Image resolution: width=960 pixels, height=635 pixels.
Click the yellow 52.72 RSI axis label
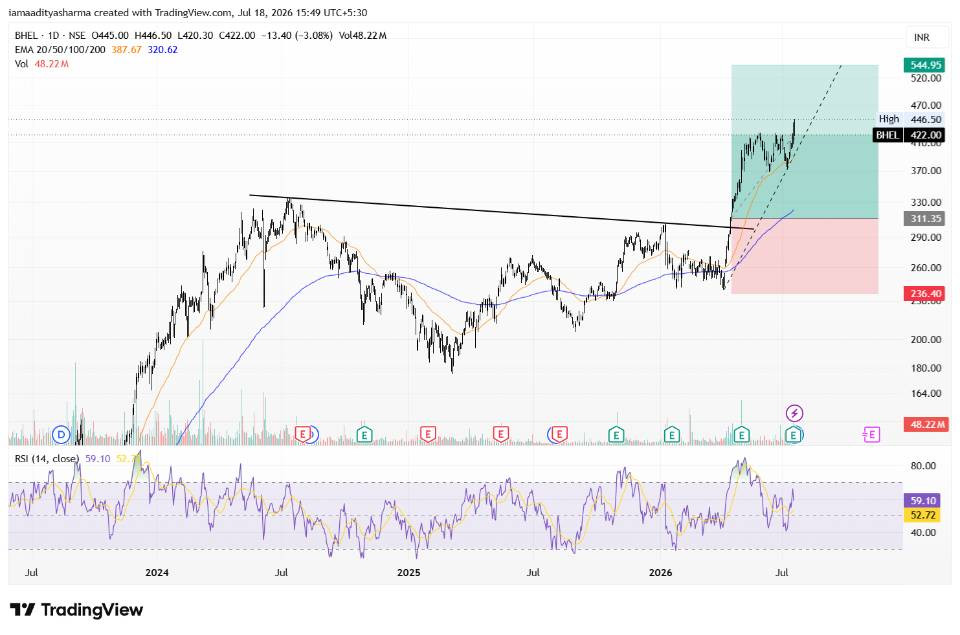coord(923,515)
